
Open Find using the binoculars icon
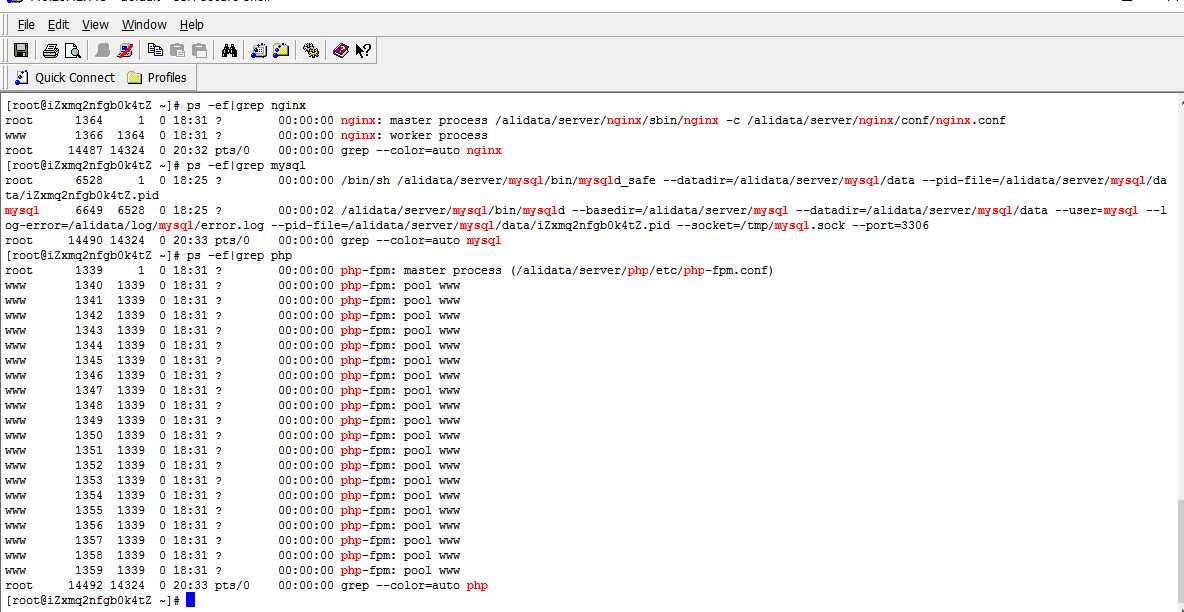click(x=230, y=51)
